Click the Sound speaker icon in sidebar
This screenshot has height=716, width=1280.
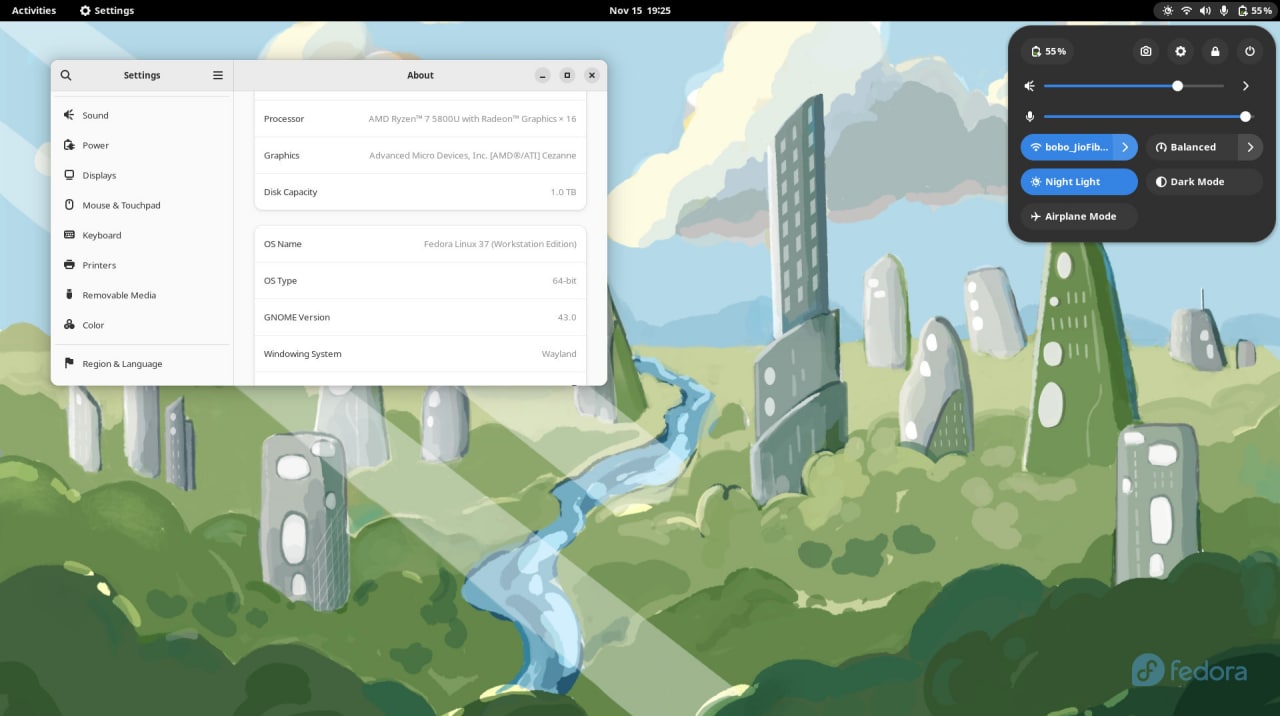tap(69, 115)
